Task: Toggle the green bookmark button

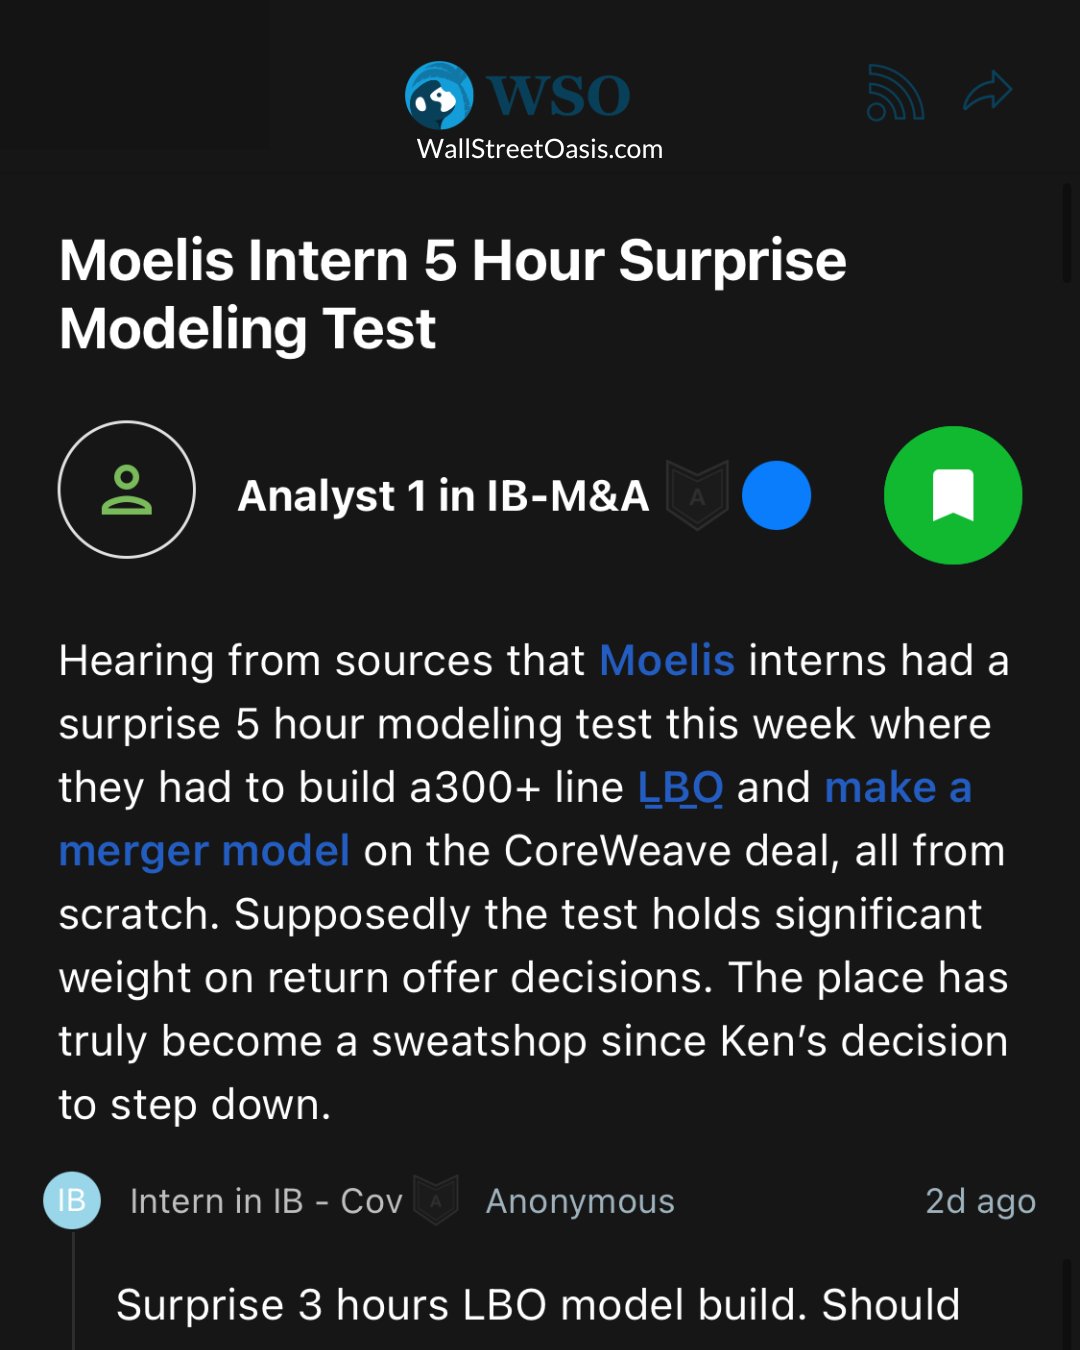Action: pyautogui.click(x=953, y=495)
